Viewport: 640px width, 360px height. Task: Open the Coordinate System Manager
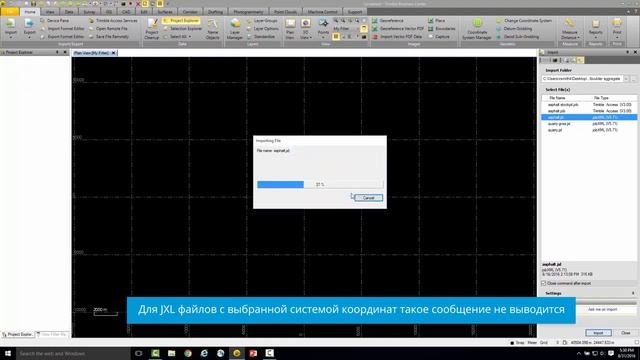click(477, 29)
